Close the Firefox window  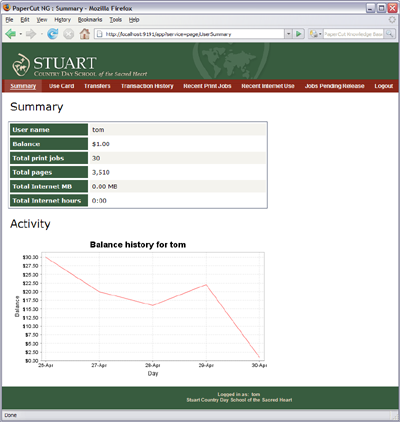(x=392, y=8)
